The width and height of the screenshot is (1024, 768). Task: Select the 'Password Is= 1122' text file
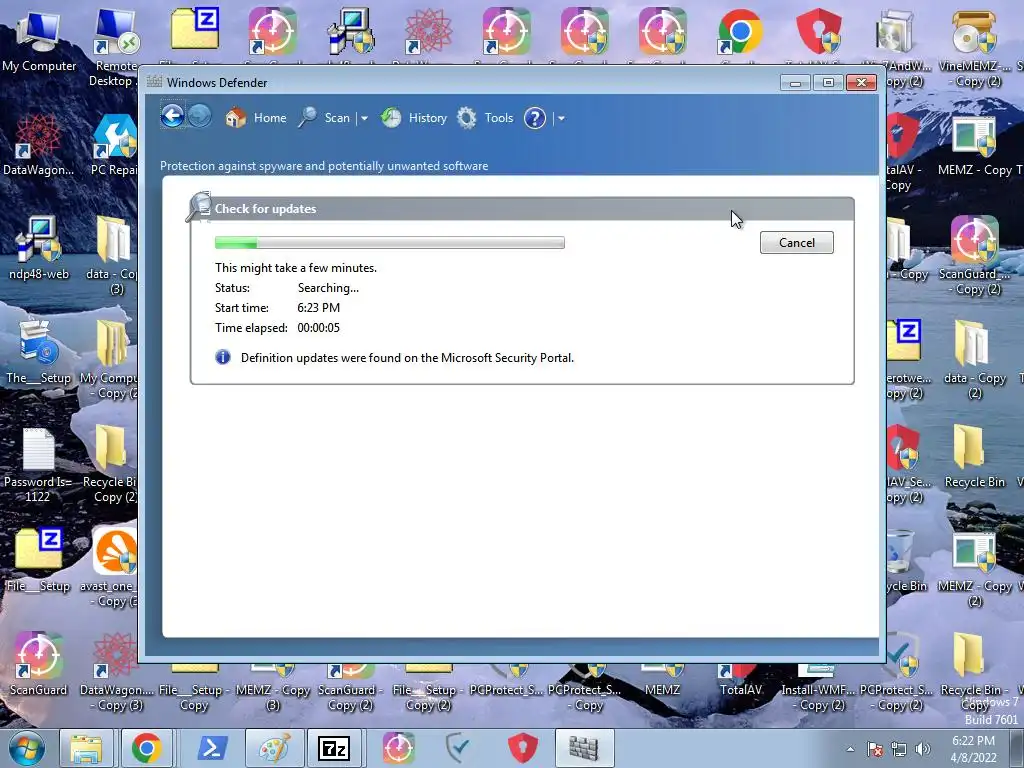(x=38, y=465)
